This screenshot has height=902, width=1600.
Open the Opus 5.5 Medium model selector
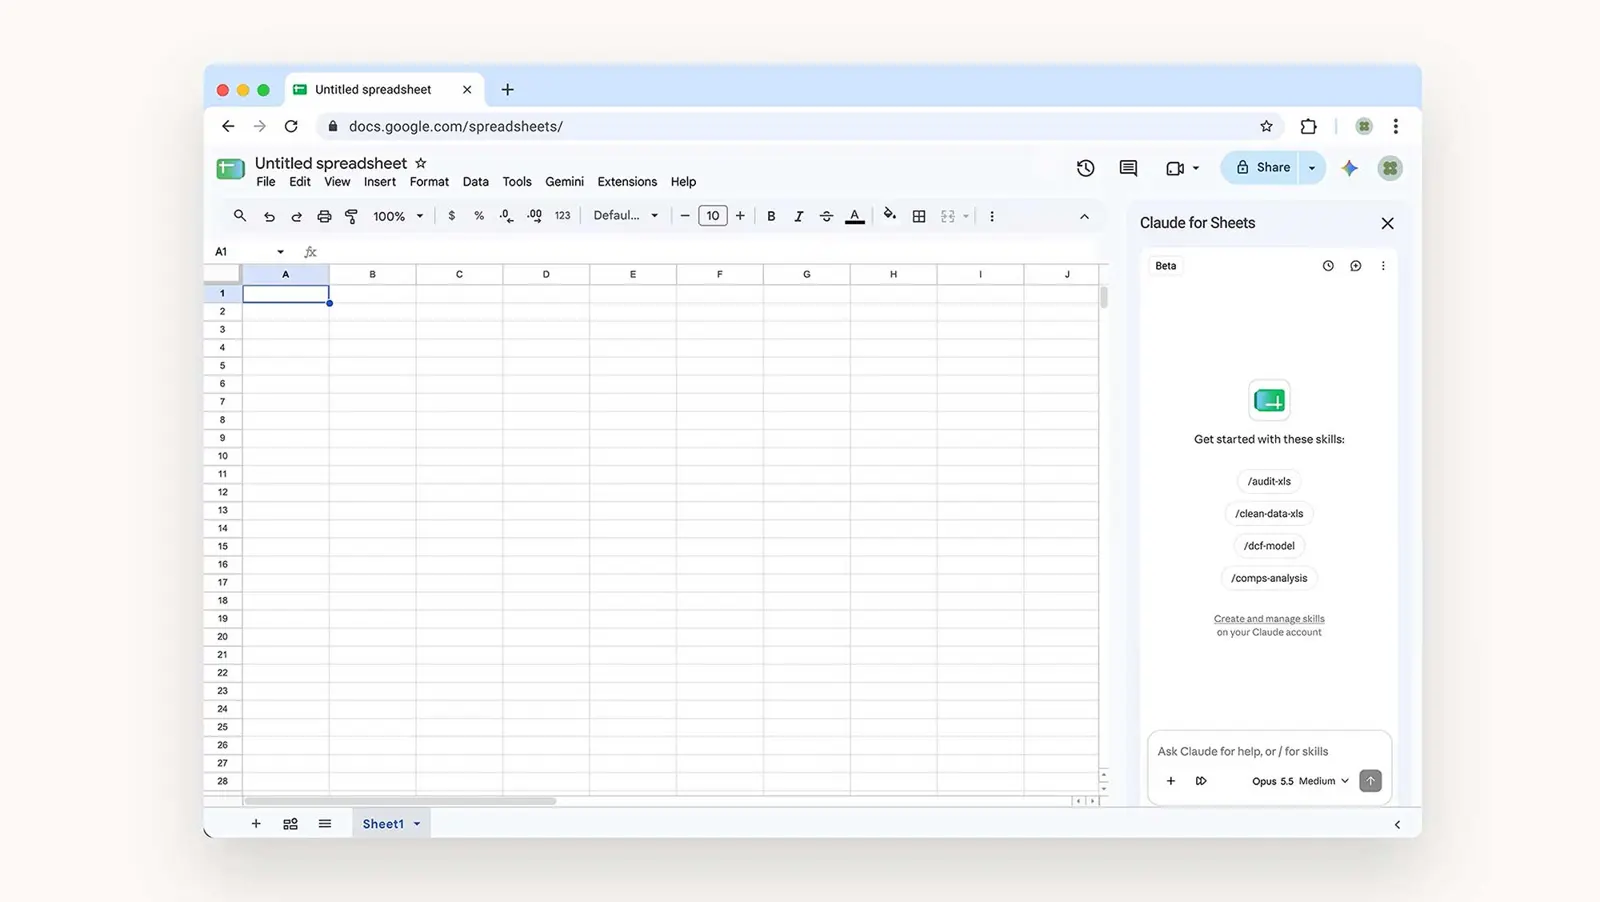tap(1300, 781)
